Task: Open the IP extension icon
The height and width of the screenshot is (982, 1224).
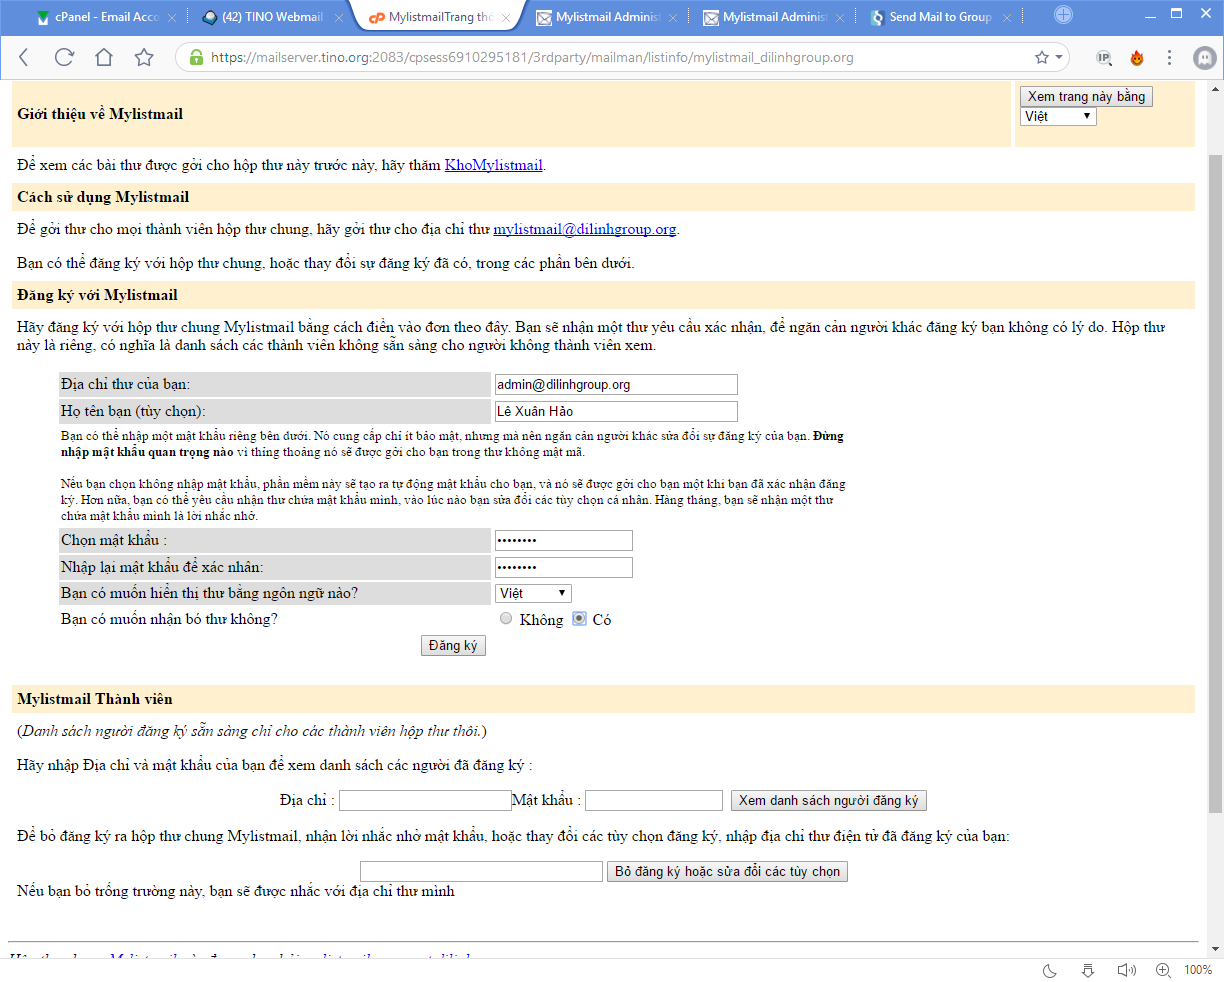Action: 1104,58
